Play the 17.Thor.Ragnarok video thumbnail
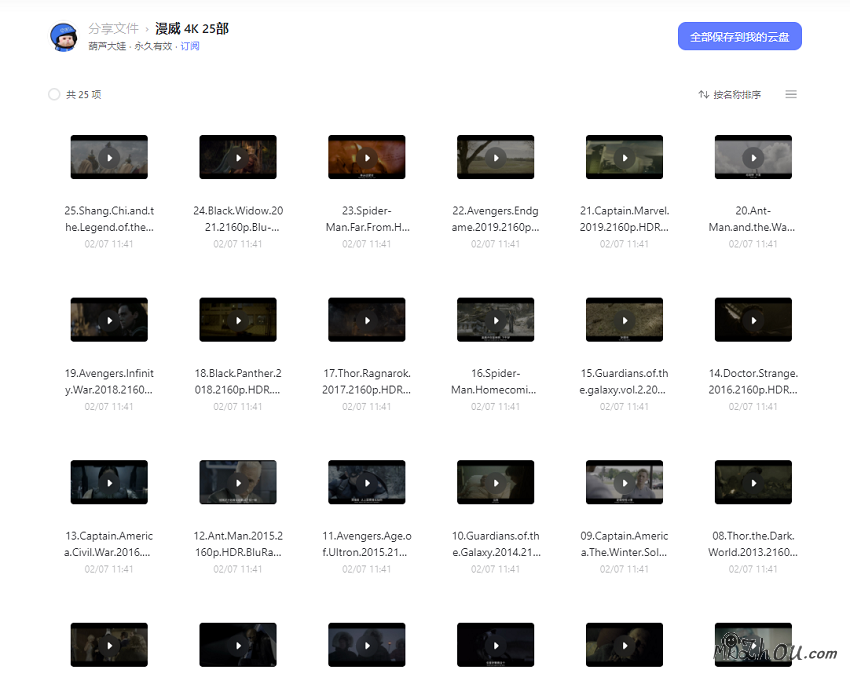This screenshot has height=677, width=850. (366, 320)
